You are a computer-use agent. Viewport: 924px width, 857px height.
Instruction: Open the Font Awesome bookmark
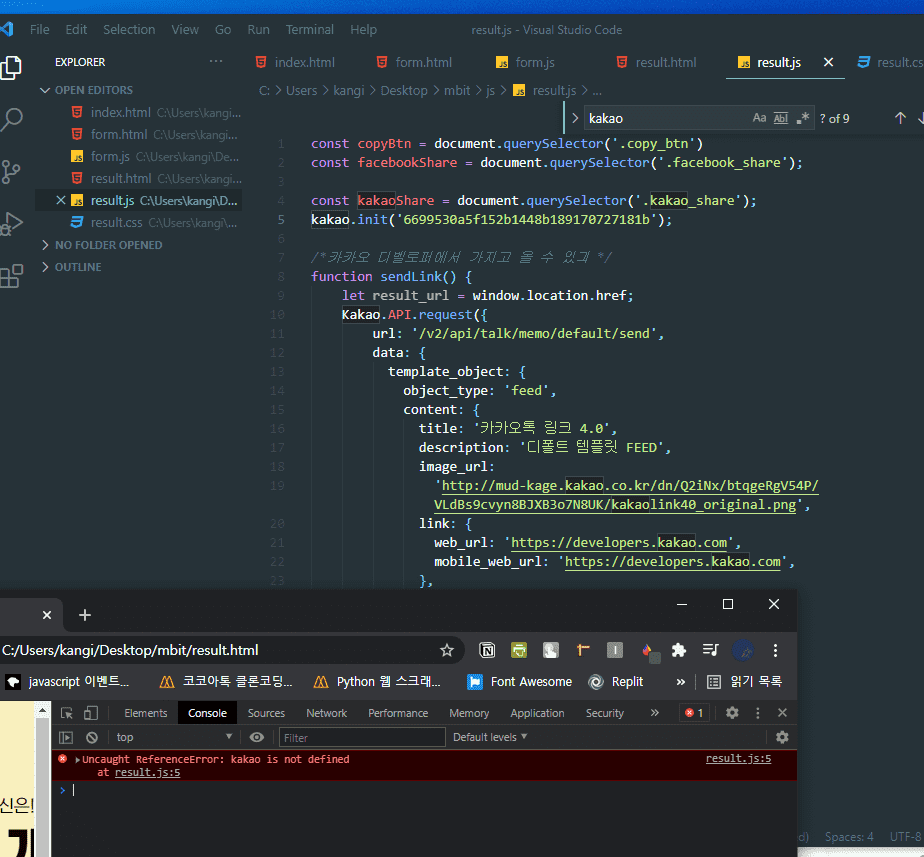pyautogui.click(x=520, y=682)
